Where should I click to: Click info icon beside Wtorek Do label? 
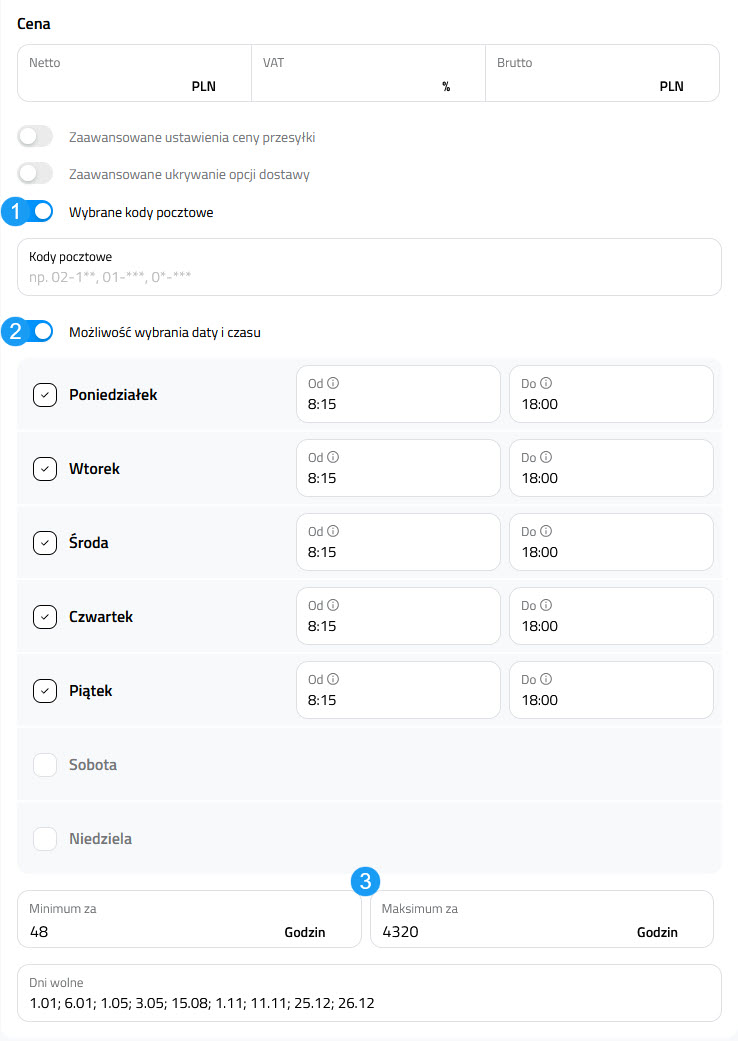(x=547, y=456)
